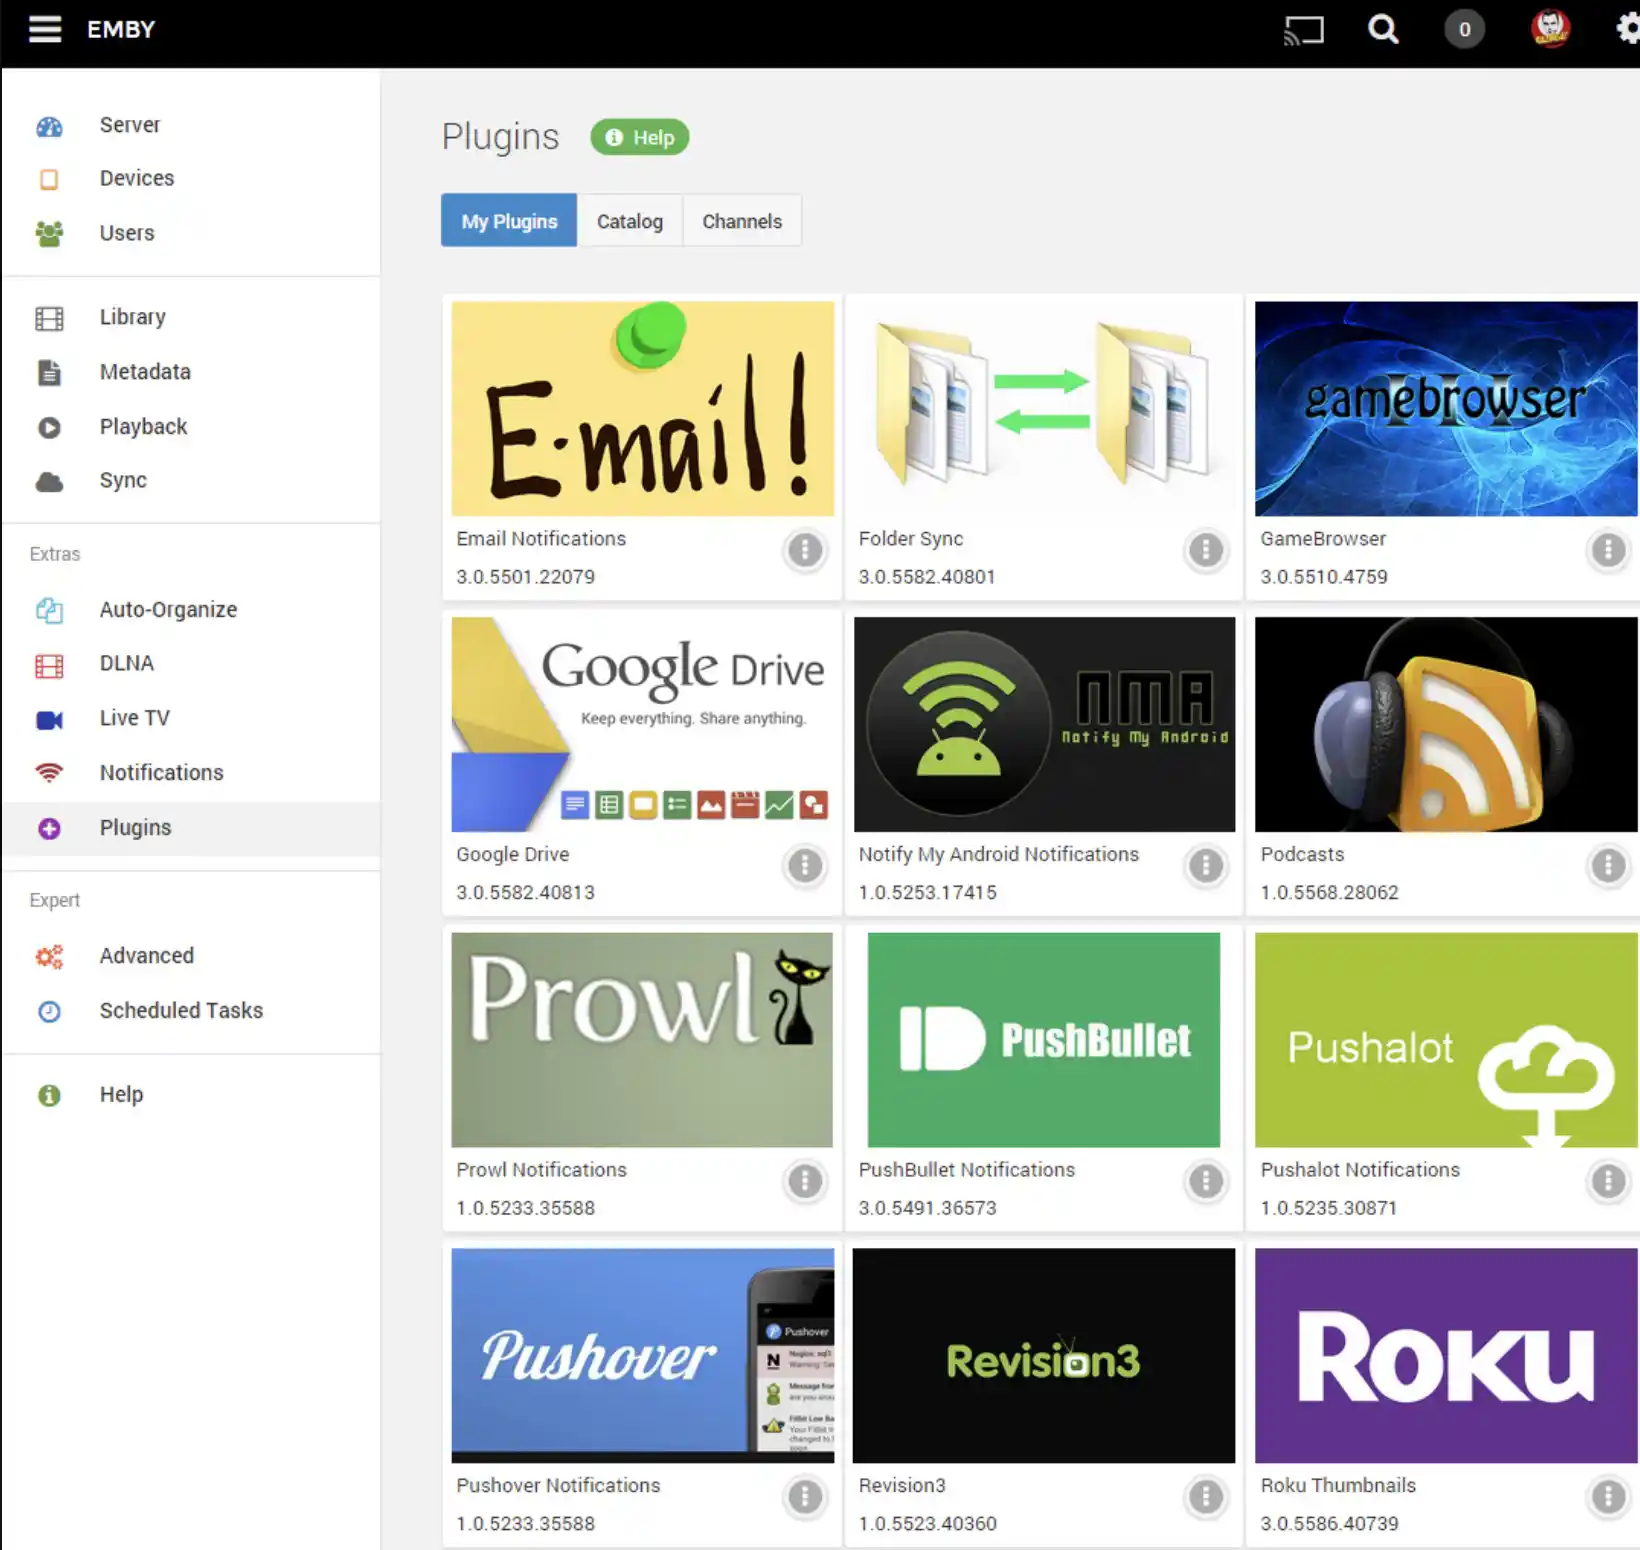
Task: Open the search magnifier icon
Action: pyautogui.click(x=1383, y=29)
